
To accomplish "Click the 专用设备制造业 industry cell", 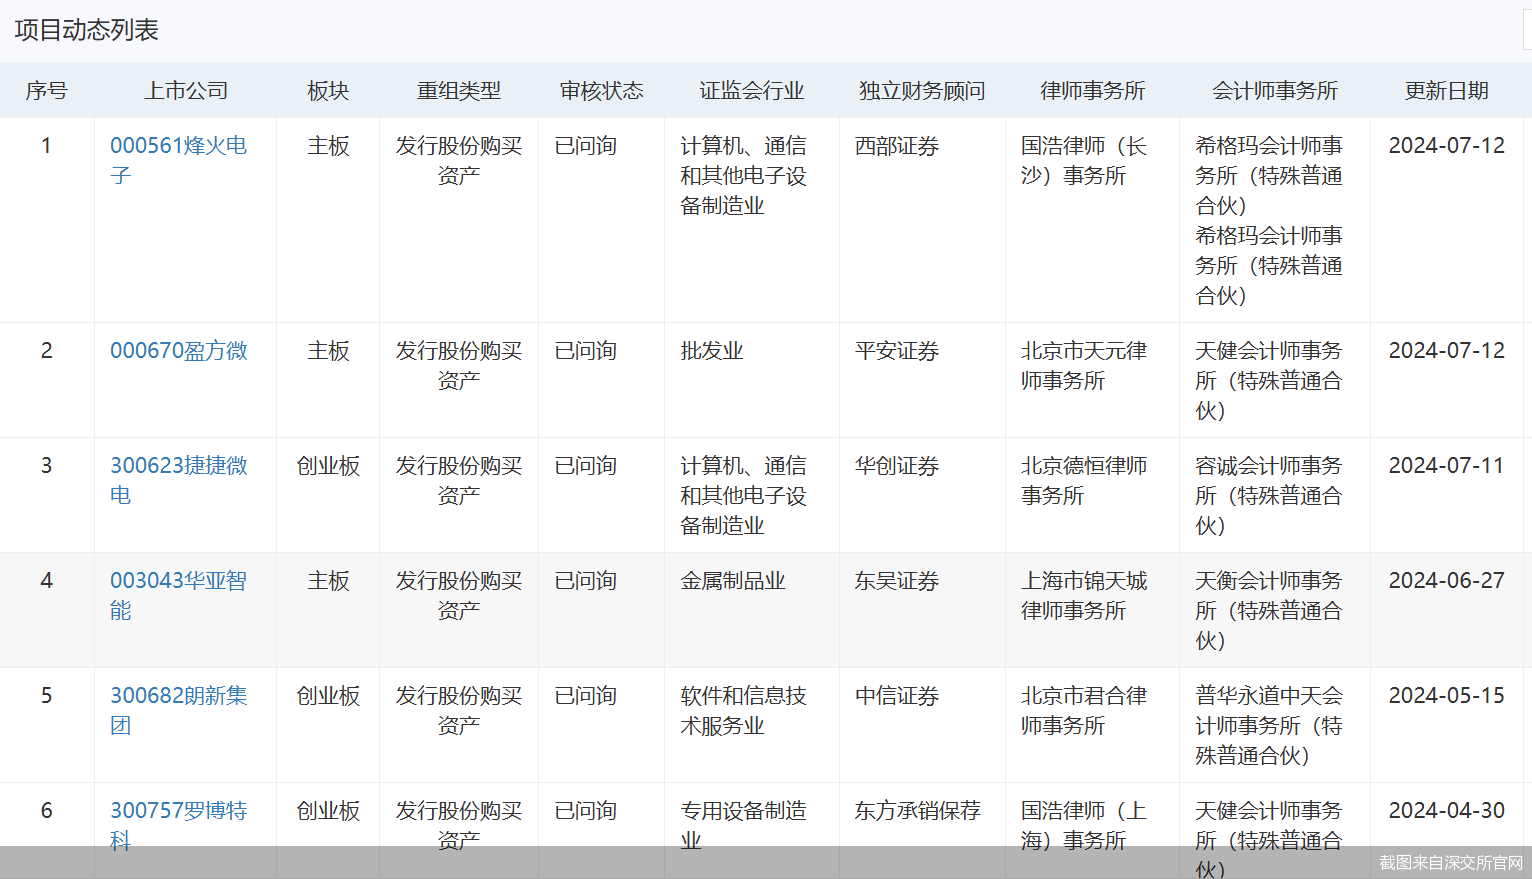I will [743, 825].
